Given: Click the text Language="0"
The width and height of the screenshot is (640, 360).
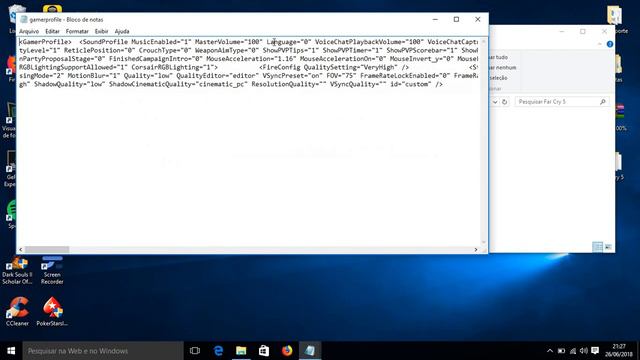Looking at the screenshot, I should (289, 42).
